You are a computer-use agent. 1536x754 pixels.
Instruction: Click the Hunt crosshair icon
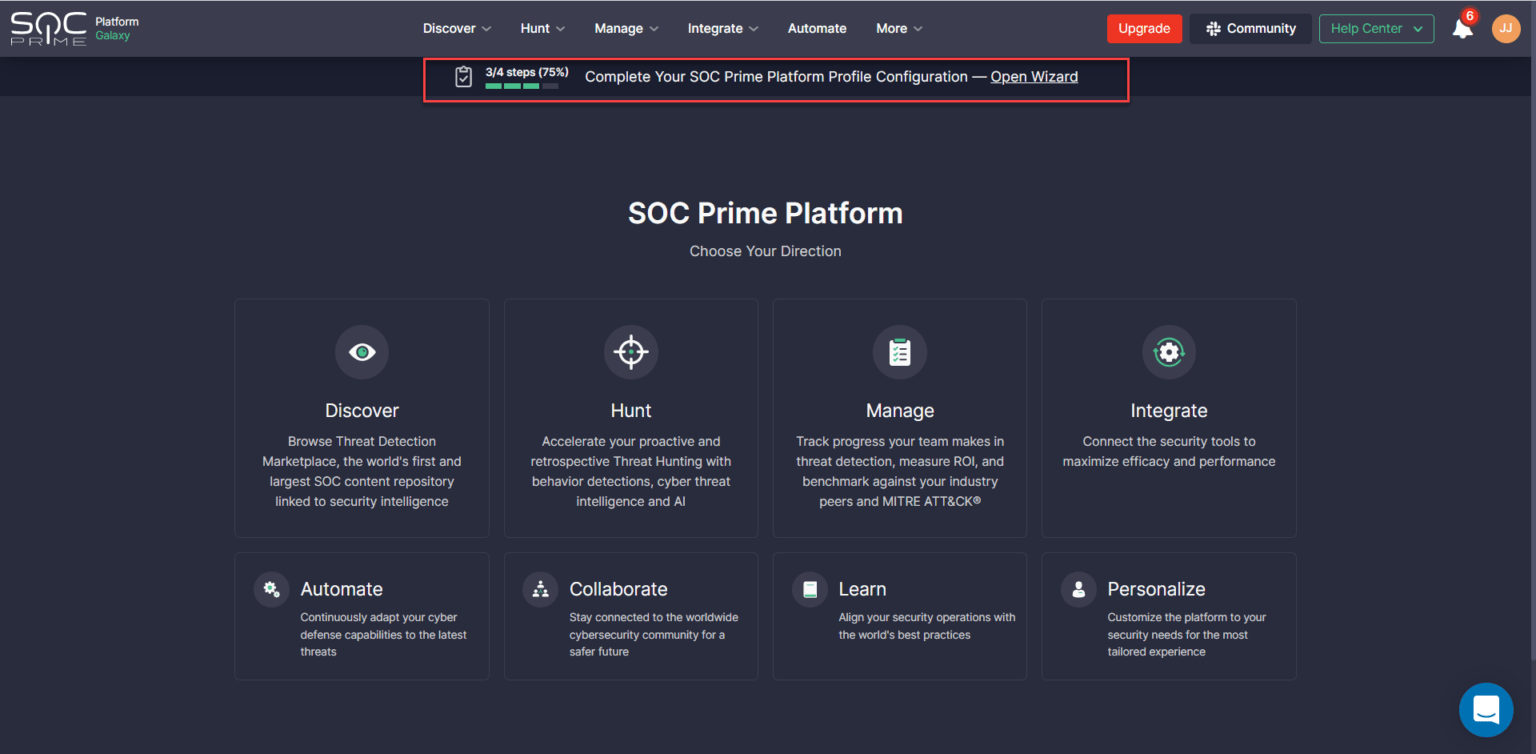[630, 352]
